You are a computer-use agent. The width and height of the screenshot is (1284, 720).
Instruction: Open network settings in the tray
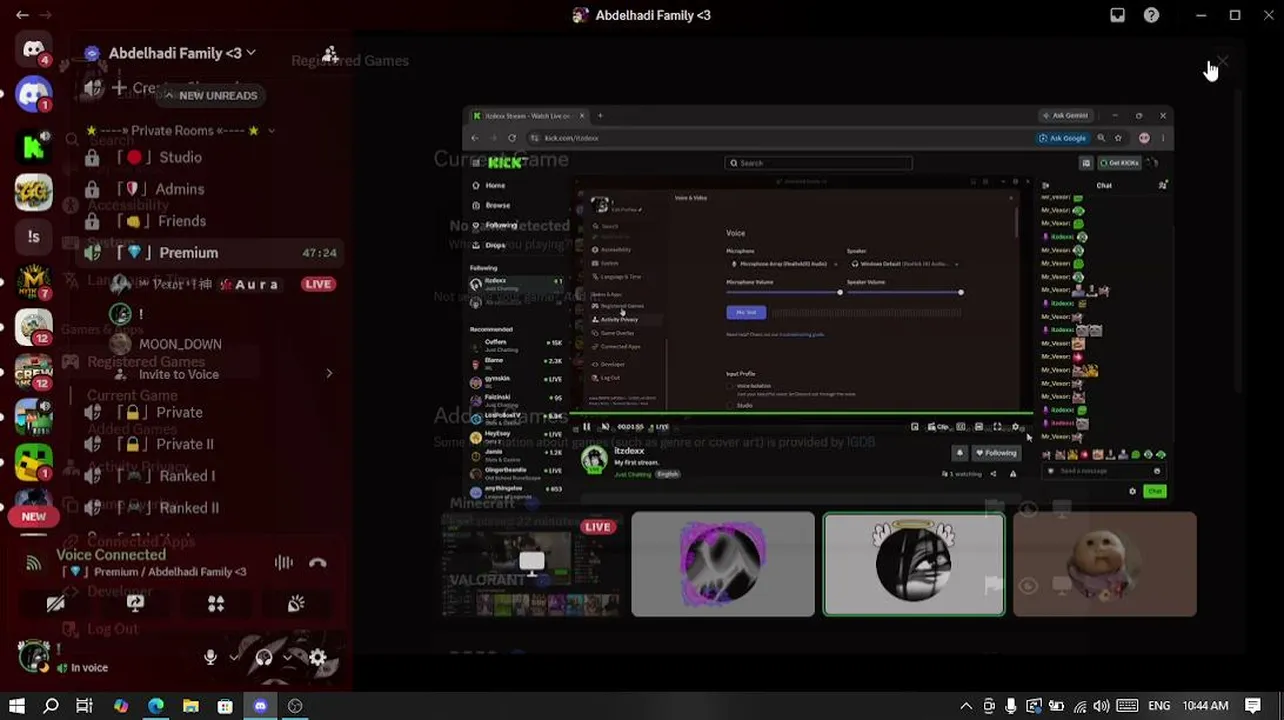tap(1079, 706)
